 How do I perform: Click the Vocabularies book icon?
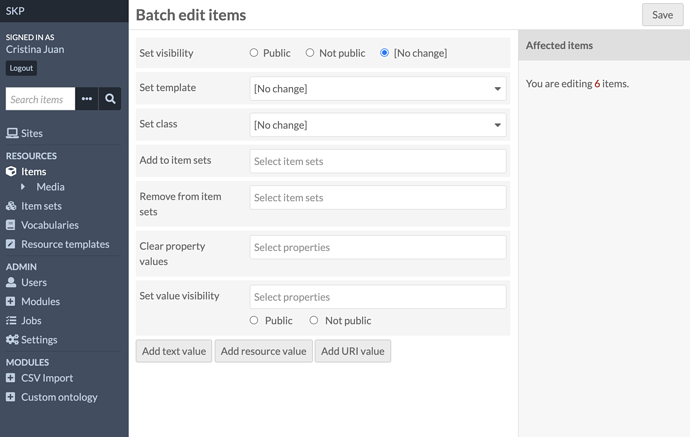click(11, 225)
